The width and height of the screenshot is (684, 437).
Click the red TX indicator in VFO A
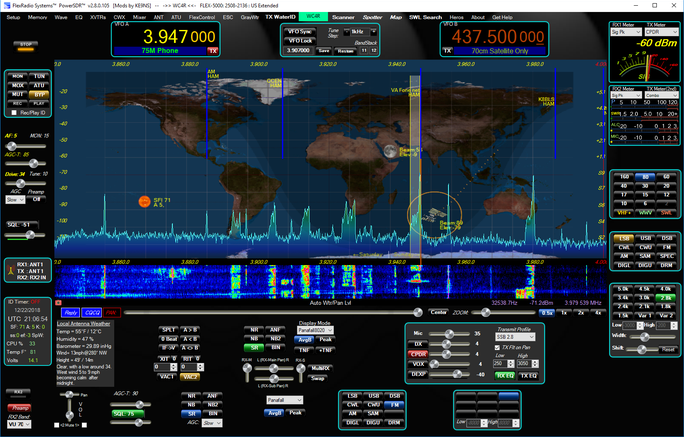[212, 51]
